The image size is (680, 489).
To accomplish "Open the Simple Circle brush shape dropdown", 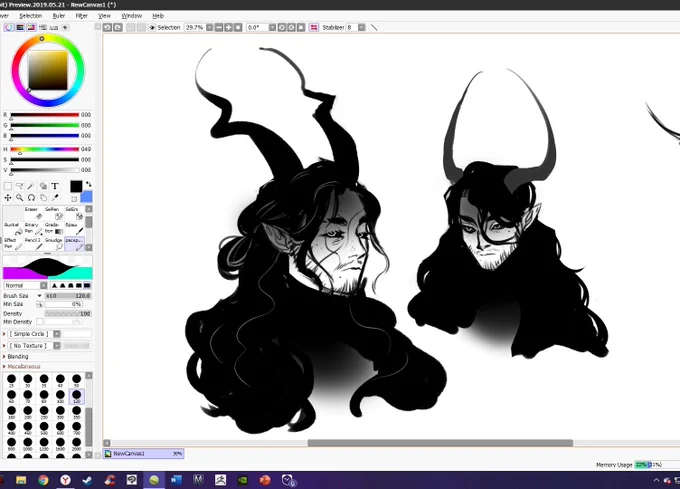I will 57,334.
